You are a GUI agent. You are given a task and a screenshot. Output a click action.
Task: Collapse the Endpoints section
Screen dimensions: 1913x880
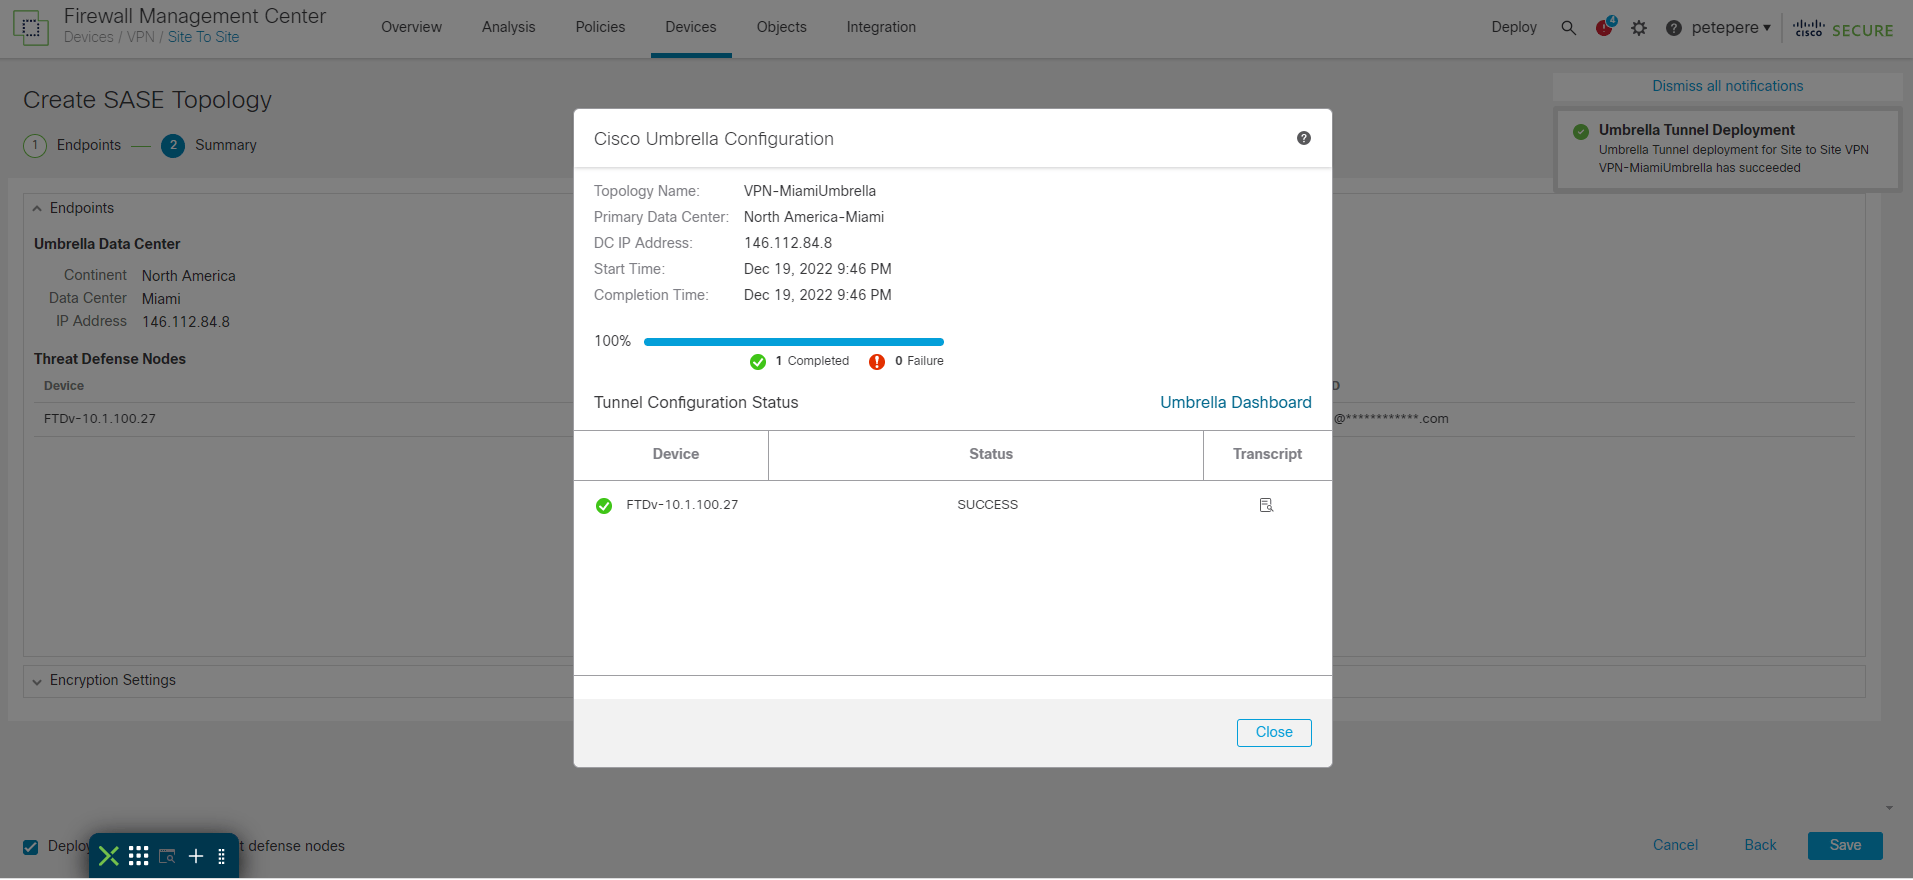pyautogui.click(x=37, y=209)
